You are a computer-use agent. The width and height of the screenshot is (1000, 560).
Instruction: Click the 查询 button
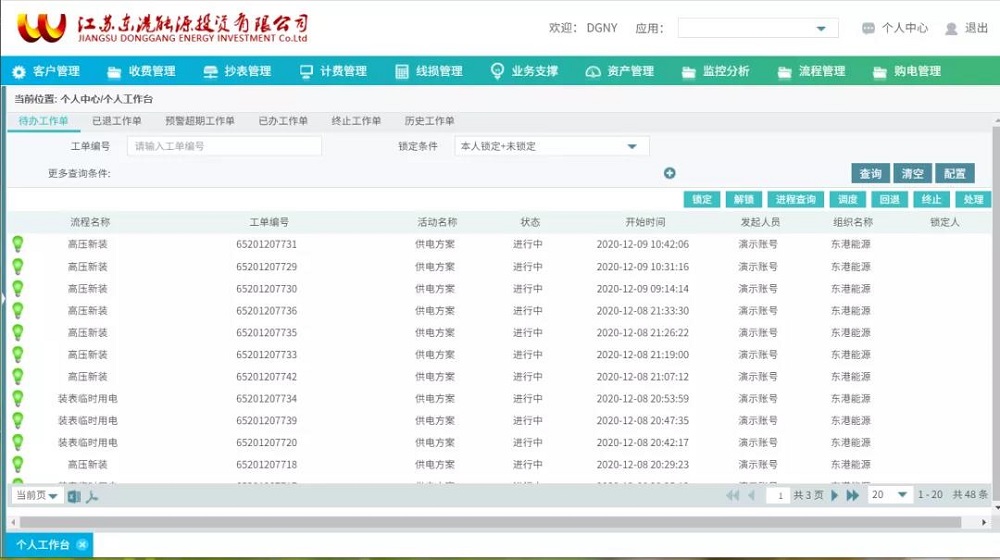pyautogui.click(x=870, y=173)
